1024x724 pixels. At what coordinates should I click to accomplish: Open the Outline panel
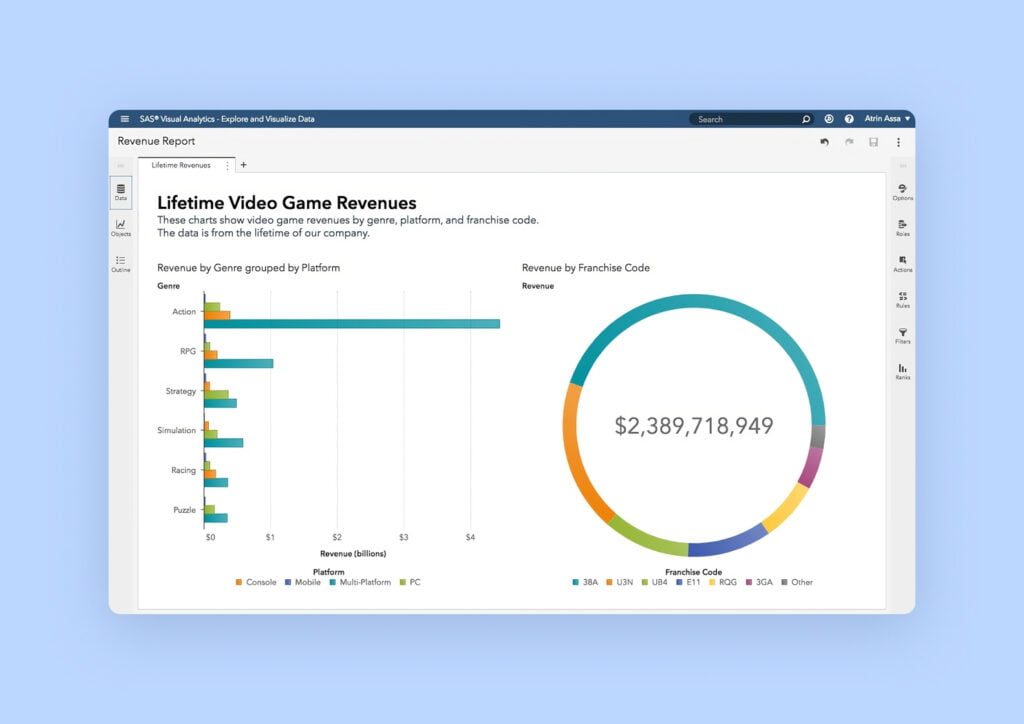120,266
